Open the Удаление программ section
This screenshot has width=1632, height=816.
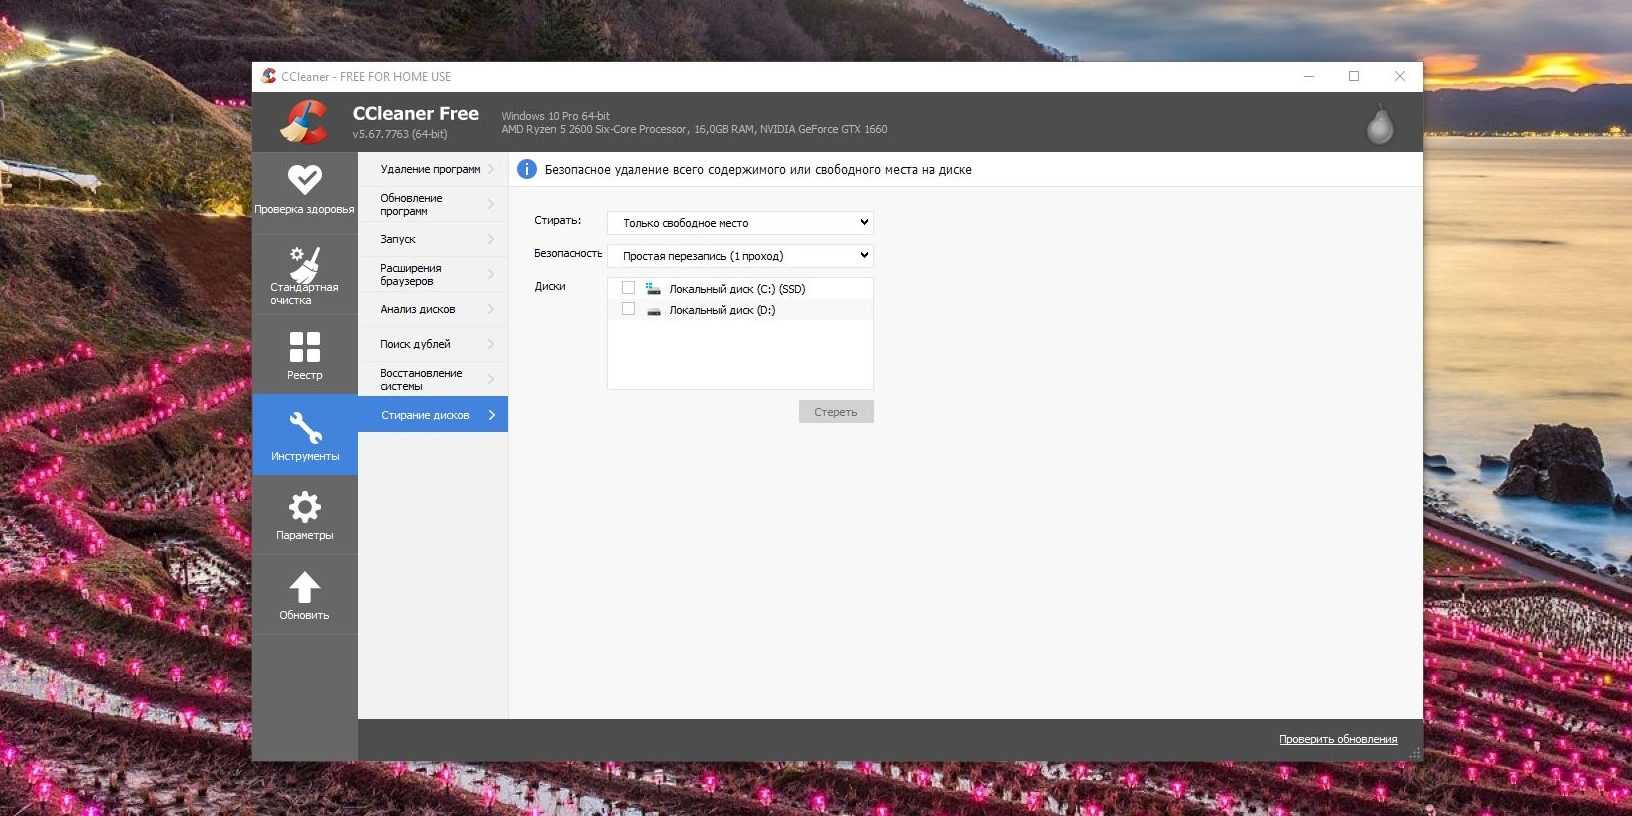coord(432,169)
